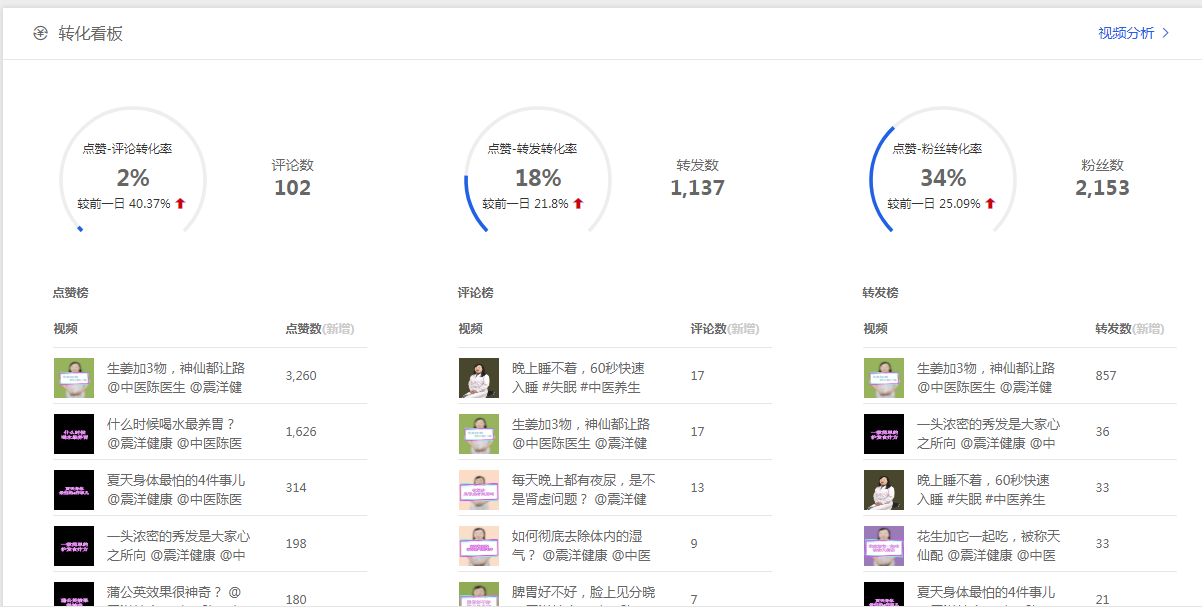Image resolution: width=1202 pixels, height=608 pixels.
Task: Open 晚上睡不着 thumbnail in 评论榜
Action: tap(479, 378)
